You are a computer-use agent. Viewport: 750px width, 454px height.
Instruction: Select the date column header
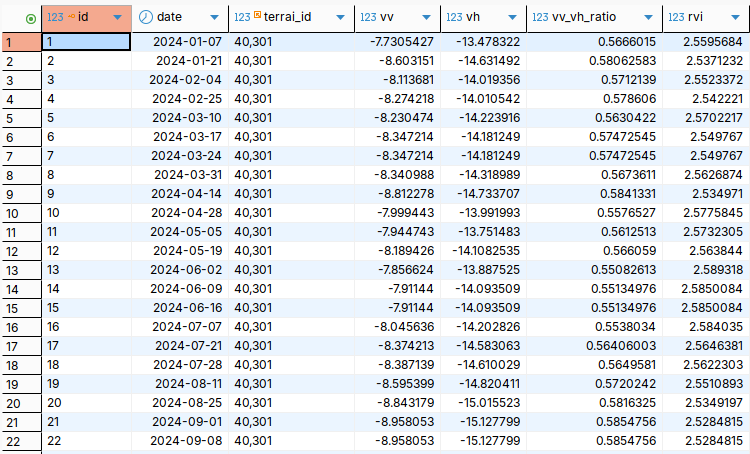(180, 19)
